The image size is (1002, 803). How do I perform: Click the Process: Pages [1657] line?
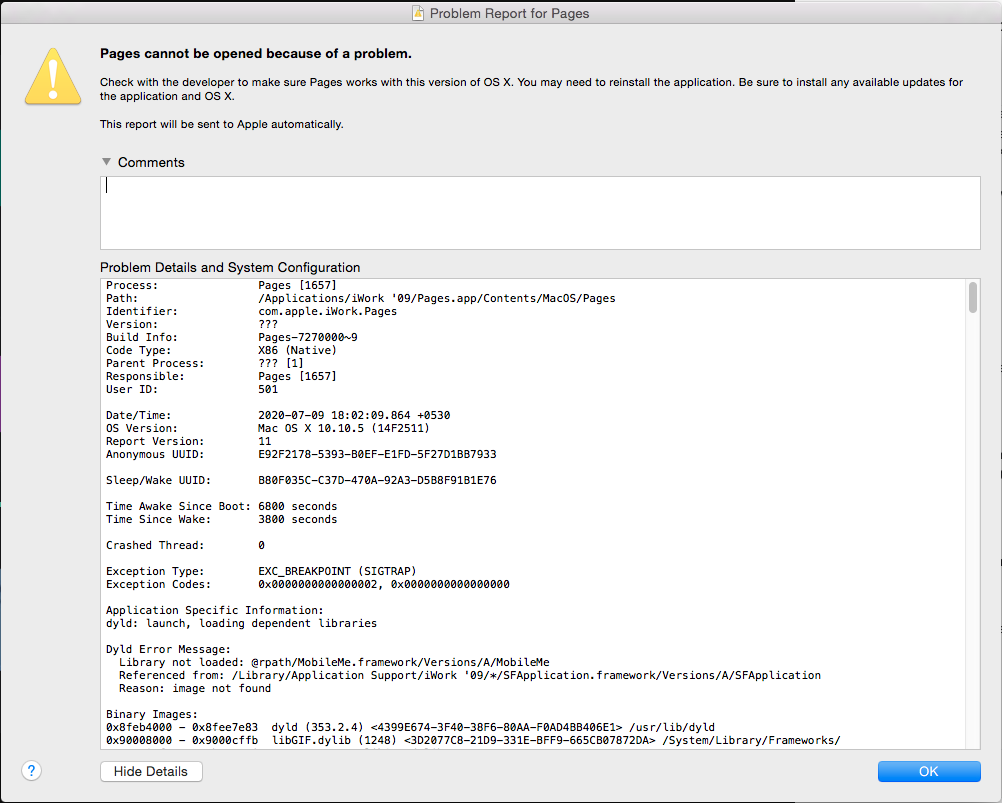coord(221,286)
